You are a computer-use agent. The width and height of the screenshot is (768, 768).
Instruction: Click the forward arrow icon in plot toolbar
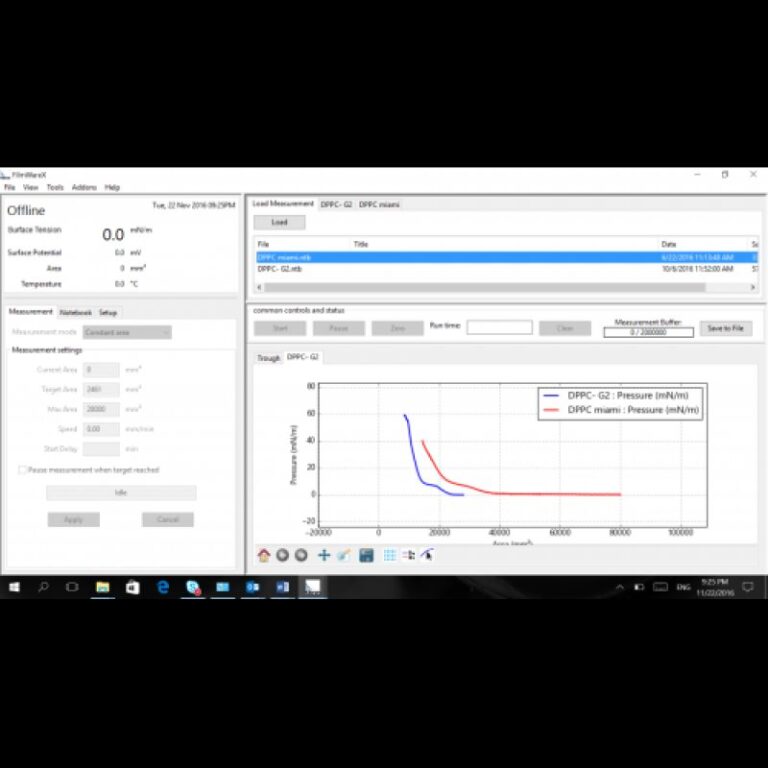coord(300,555)
